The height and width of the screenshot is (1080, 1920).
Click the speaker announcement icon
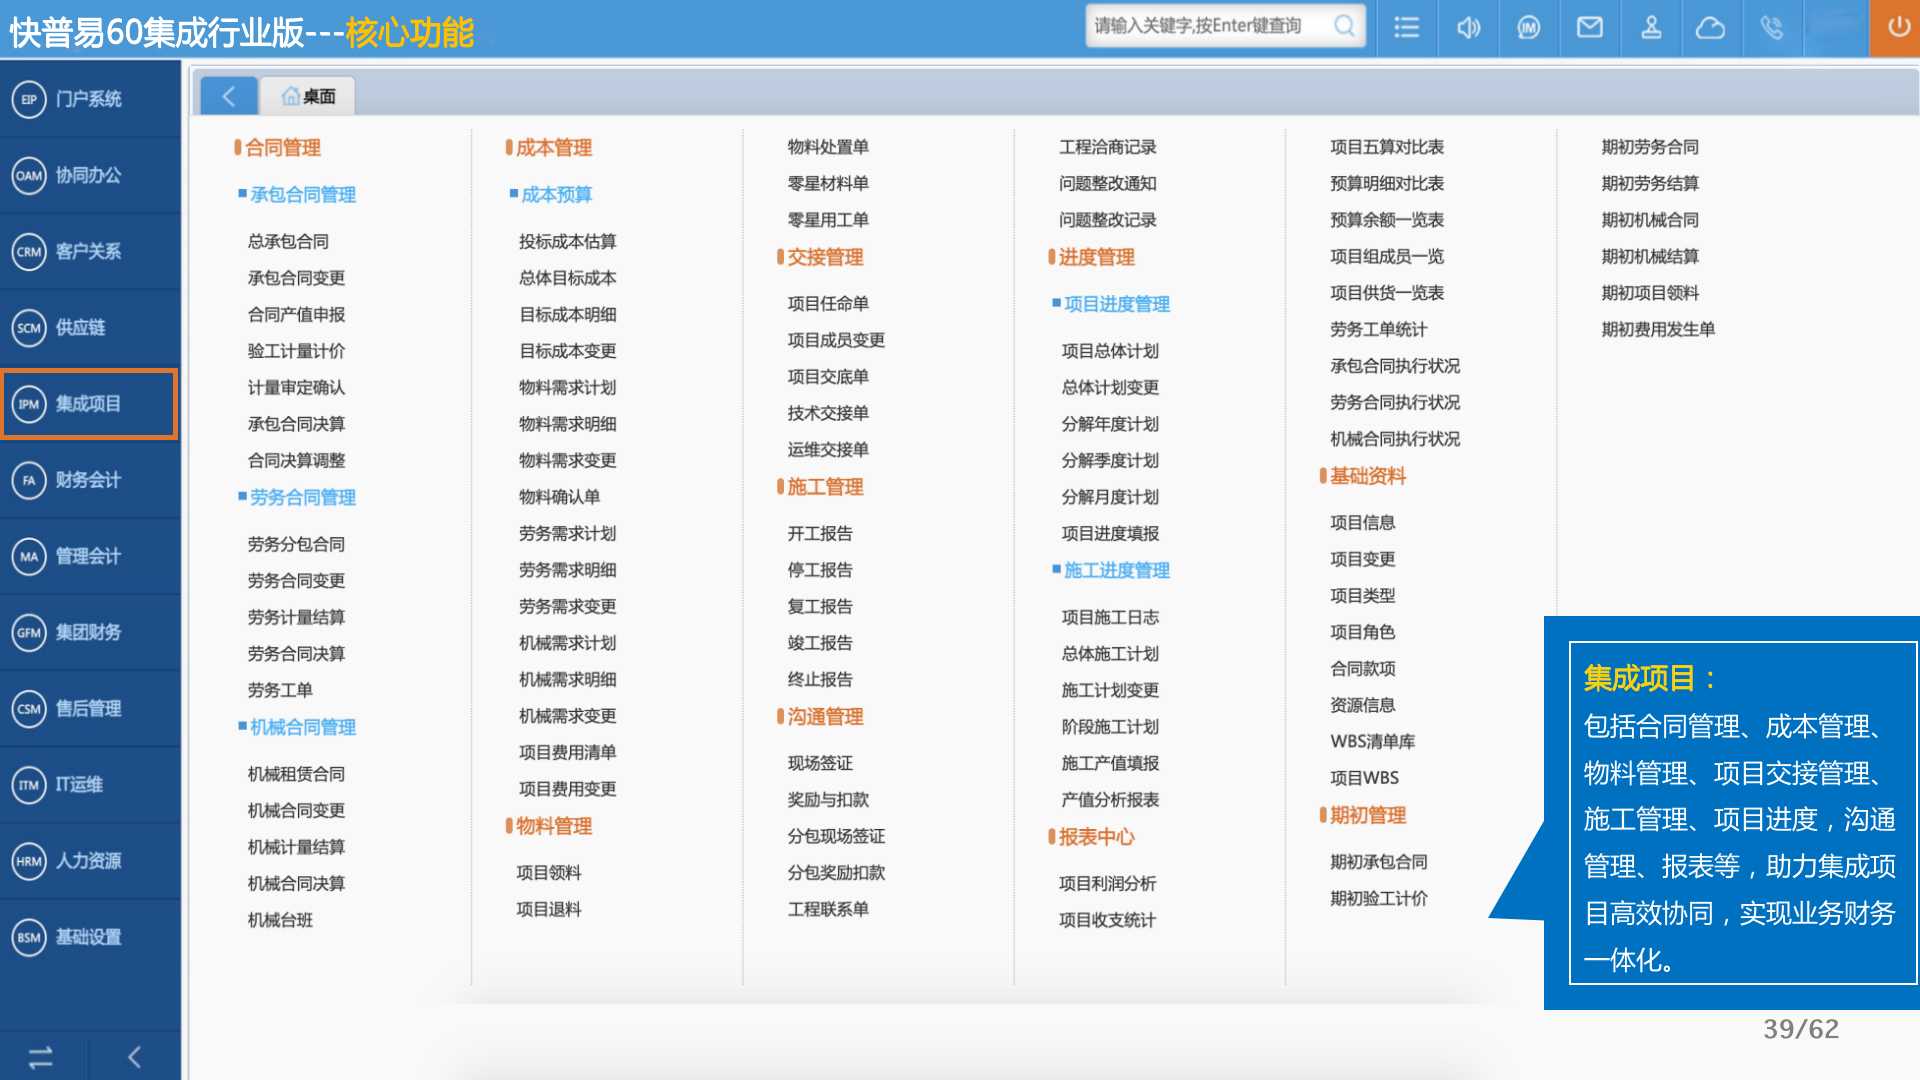click(x=1468, y=27)
